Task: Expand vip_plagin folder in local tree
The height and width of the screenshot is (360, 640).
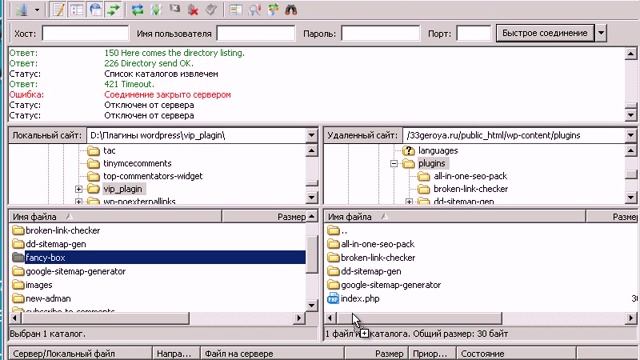Action: pyautogui.click(x=79, y=189)
